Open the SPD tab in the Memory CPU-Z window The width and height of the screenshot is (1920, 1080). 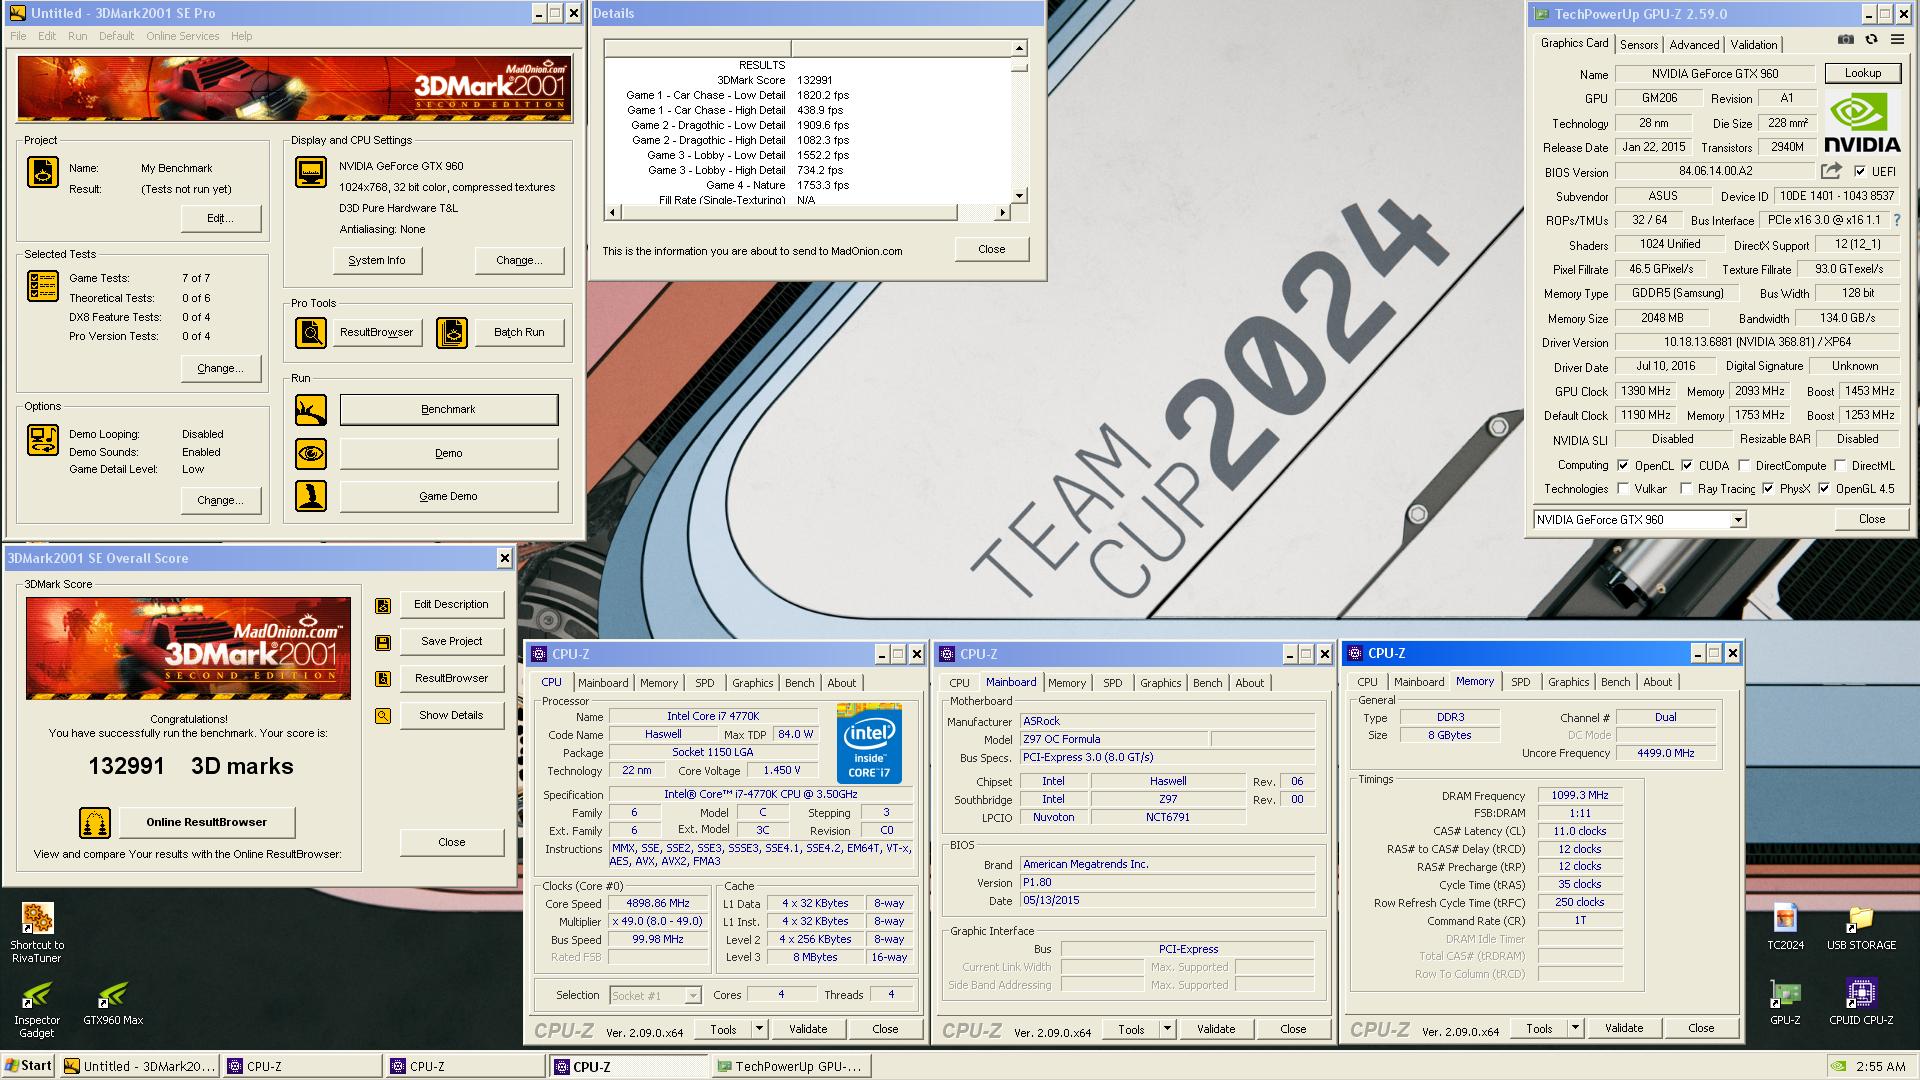coord(1520,682)
